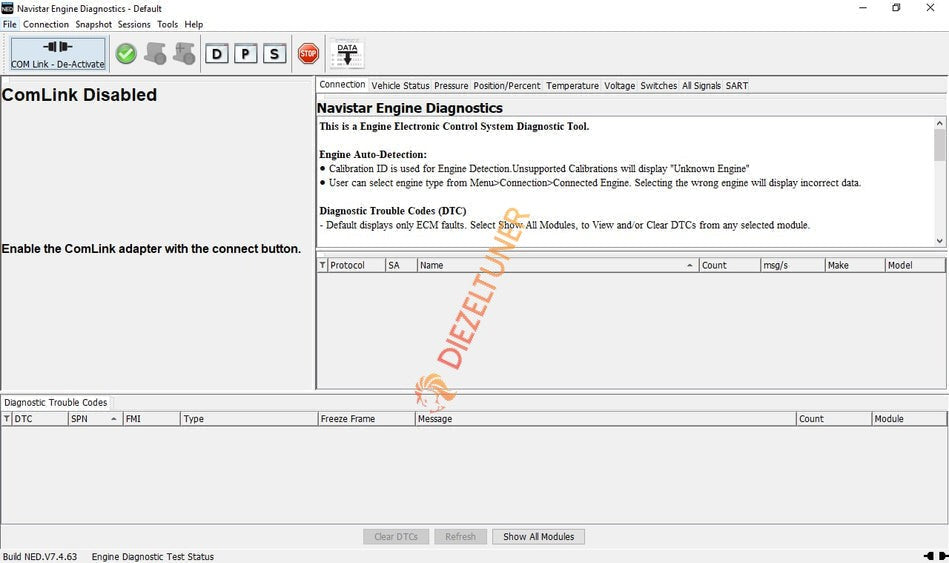Click the Navistar Engine Diagnostics heading

pyautogui.click(x=410, y=108)
